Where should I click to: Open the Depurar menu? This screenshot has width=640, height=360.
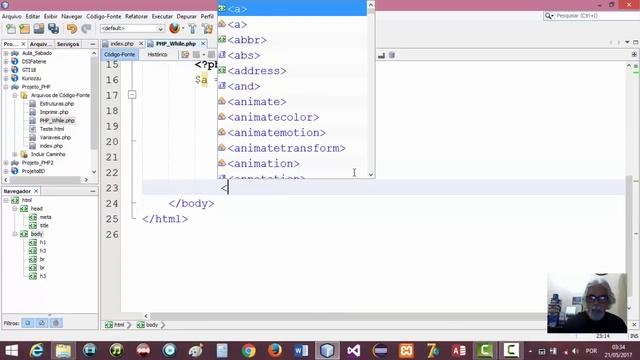[187, 16]
